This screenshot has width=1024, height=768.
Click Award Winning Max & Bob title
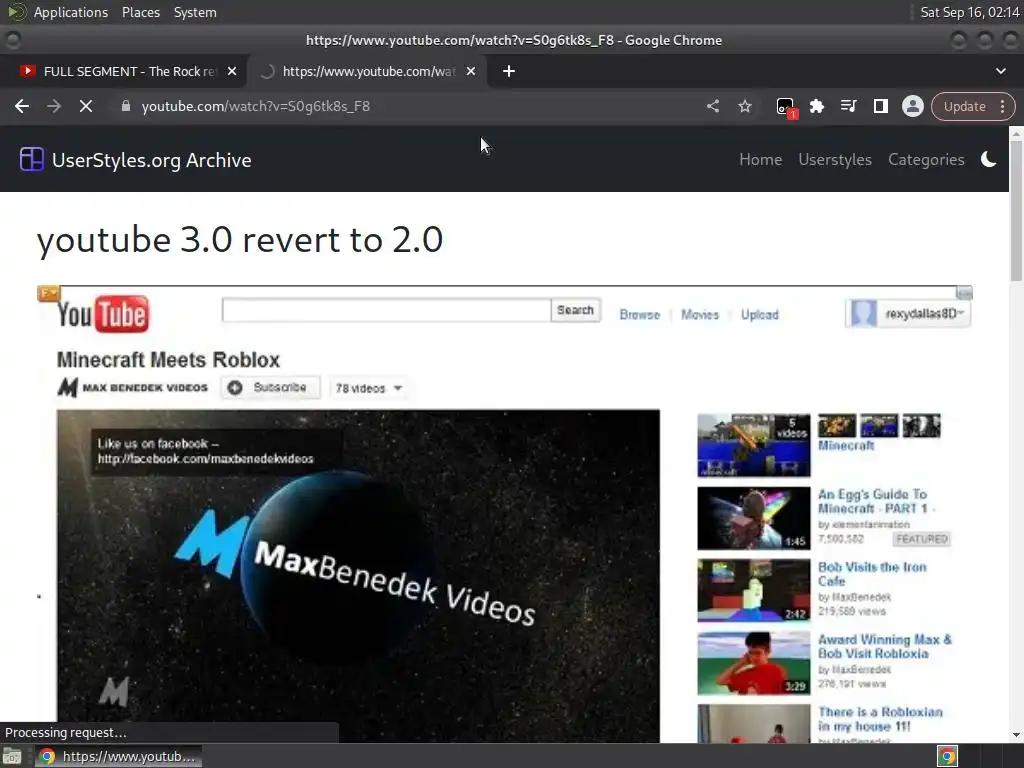tap(884, 647)
